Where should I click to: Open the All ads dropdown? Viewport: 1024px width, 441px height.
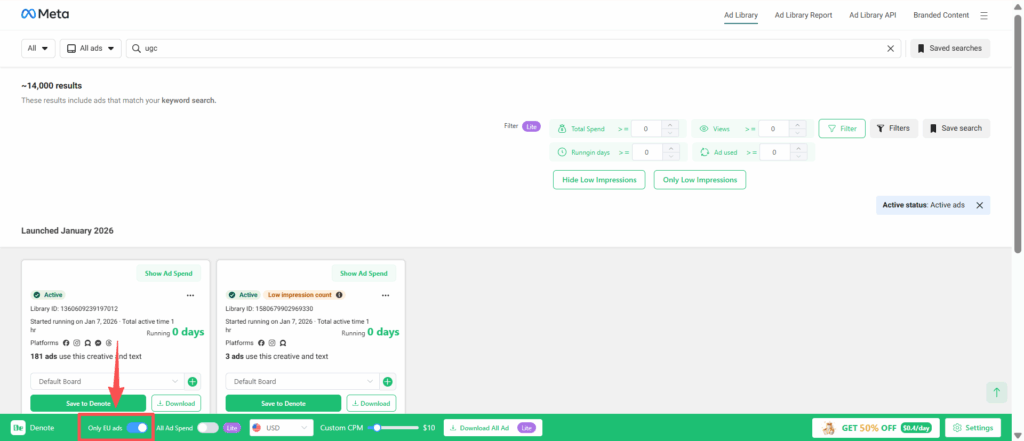point(90,48)
